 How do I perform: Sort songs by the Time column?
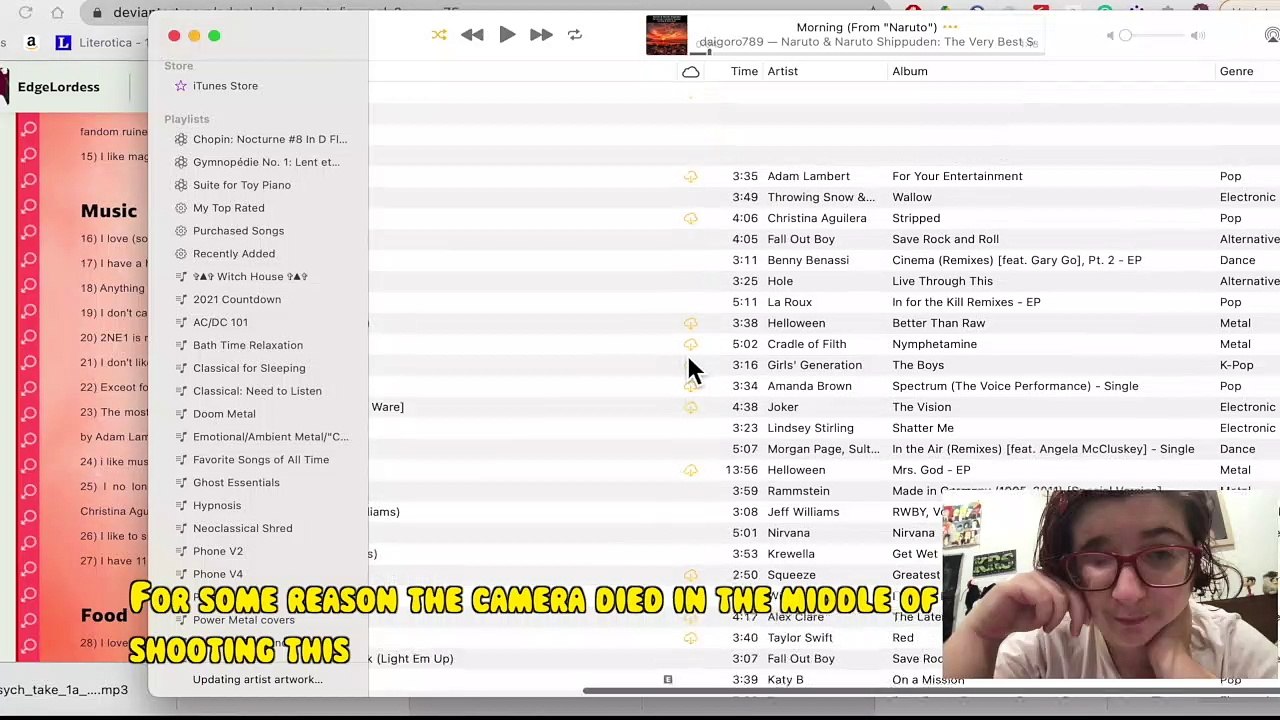click(x=744, y=72)
